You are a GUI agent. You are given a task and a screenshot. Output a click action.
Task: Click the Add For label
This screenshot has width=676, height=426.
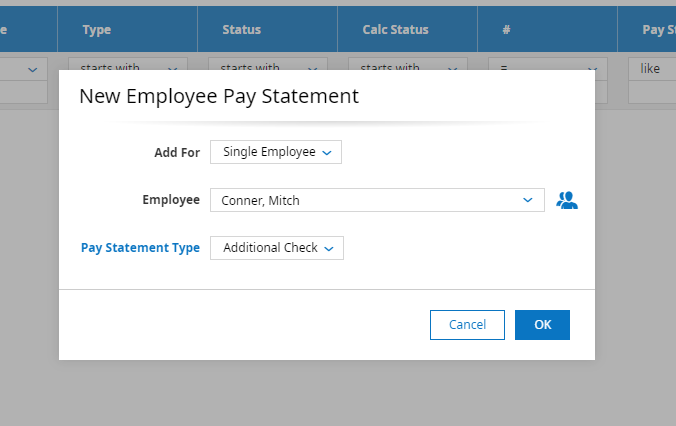[x=177, y=152]
